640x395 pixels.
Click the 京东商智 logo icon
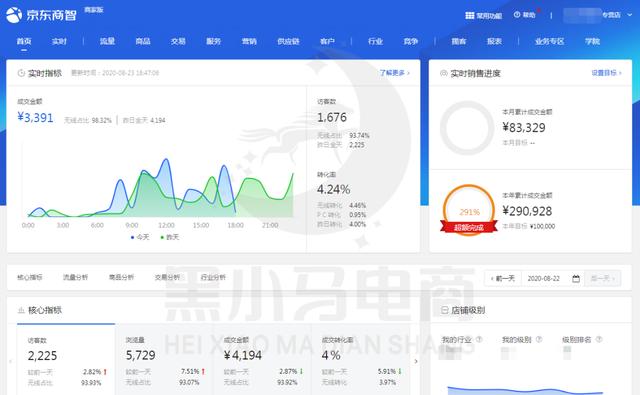click(x=14, y=15)
